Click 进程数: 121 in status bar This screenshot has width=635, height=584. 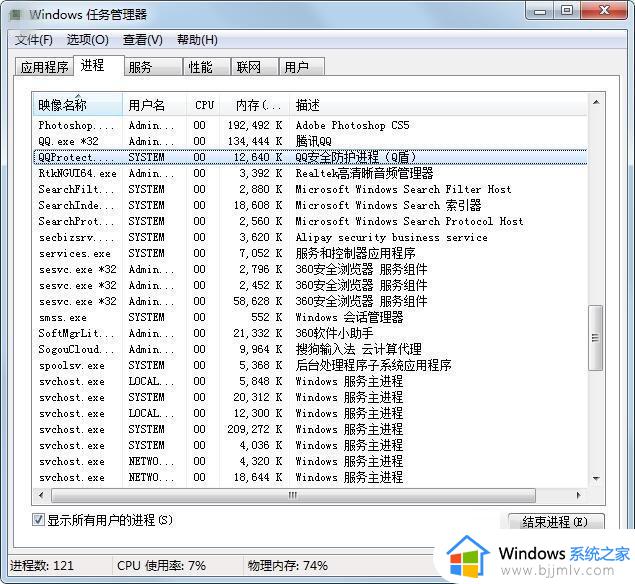coord(42,565)
